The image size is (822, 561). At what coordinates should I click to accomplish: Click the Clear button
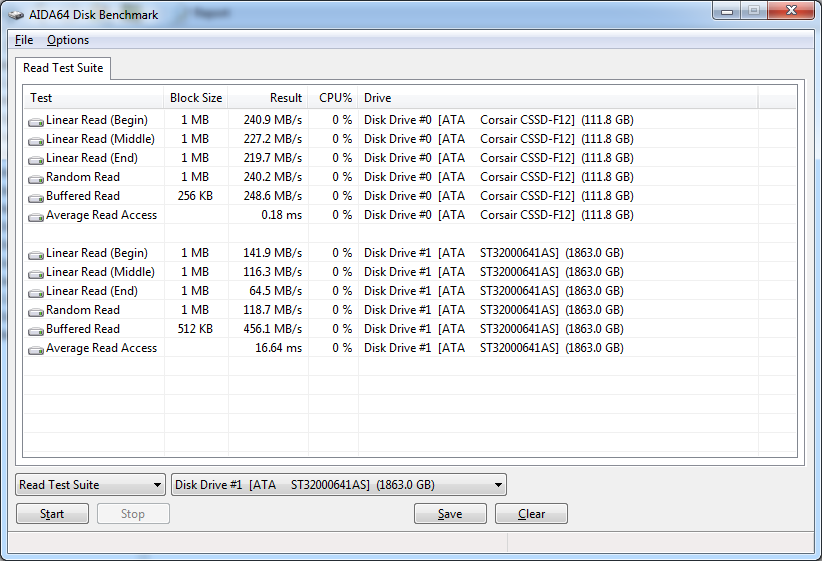(x=531, y=514)
